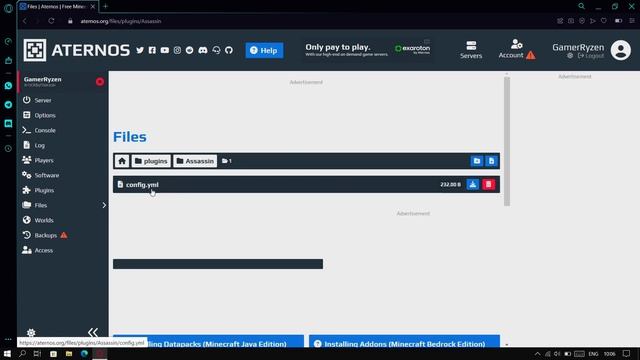Open the Aternos YouTube icon
This screenshot has height=360, width=640.
point(164,50)
